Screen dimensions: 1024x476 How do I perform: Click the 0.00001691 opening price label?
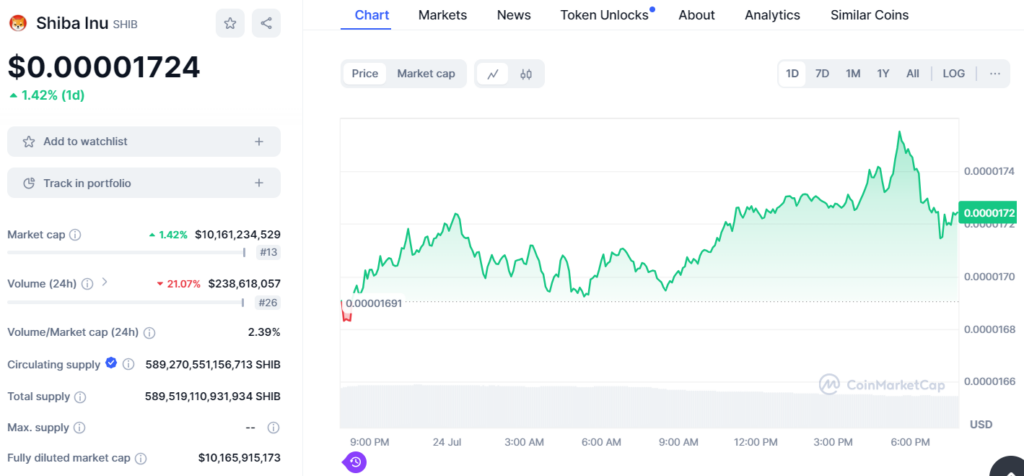(374, 303)
